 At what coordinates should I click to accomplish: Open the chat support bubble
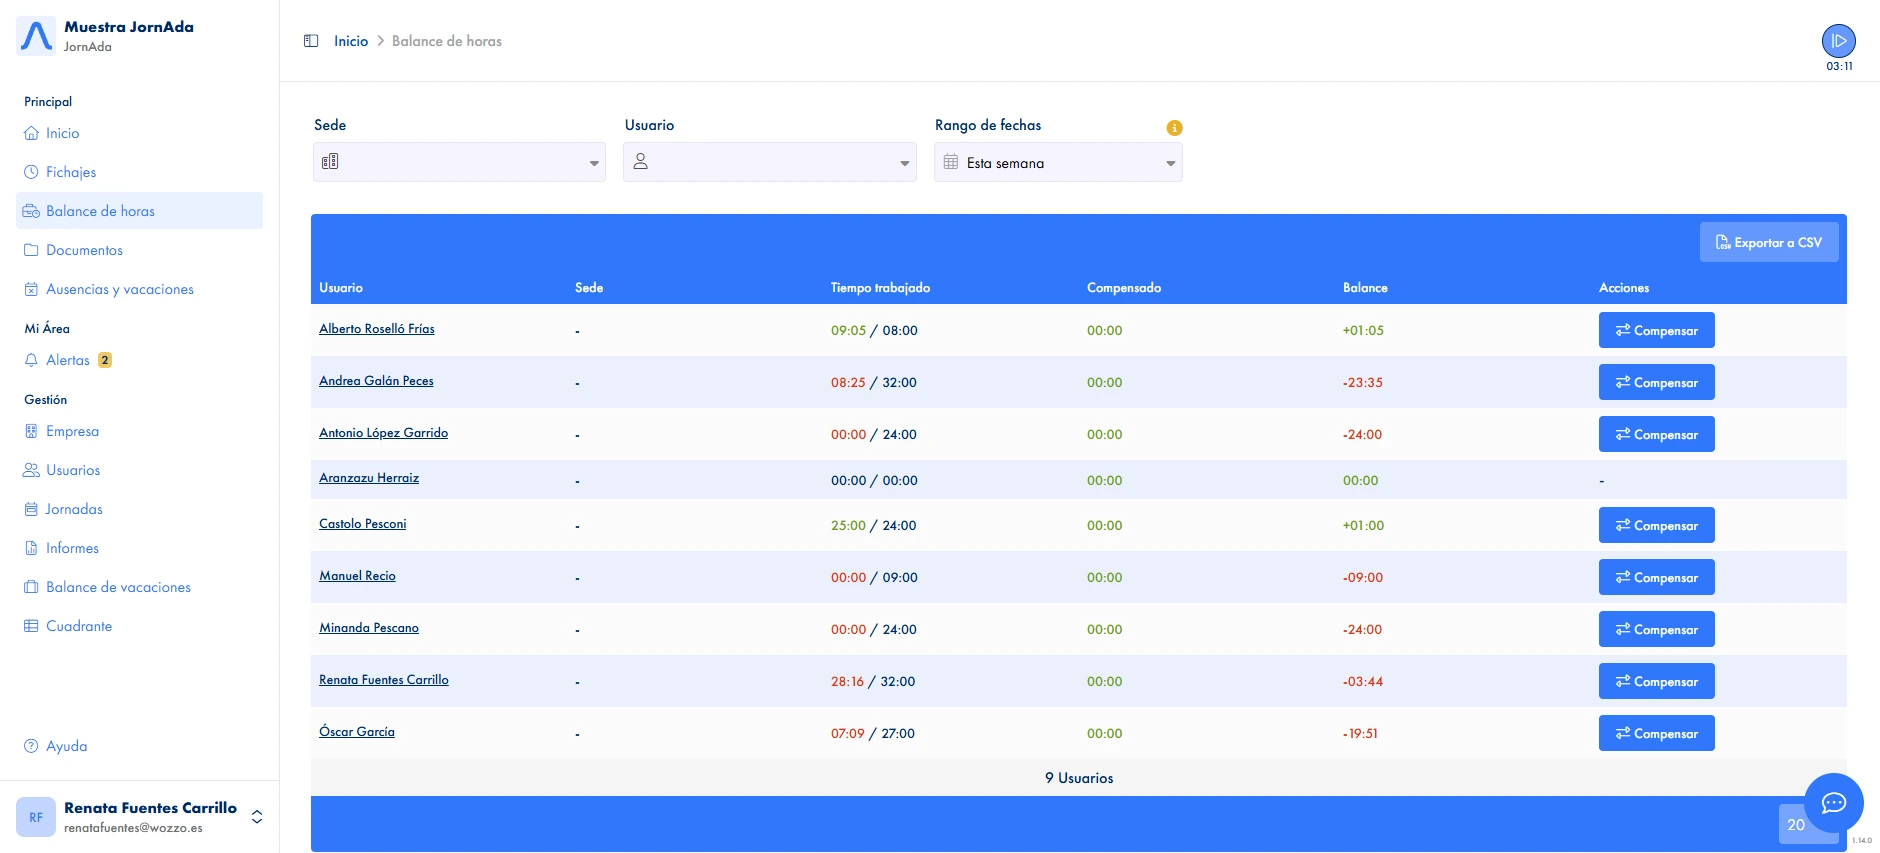pos(1833,802)
